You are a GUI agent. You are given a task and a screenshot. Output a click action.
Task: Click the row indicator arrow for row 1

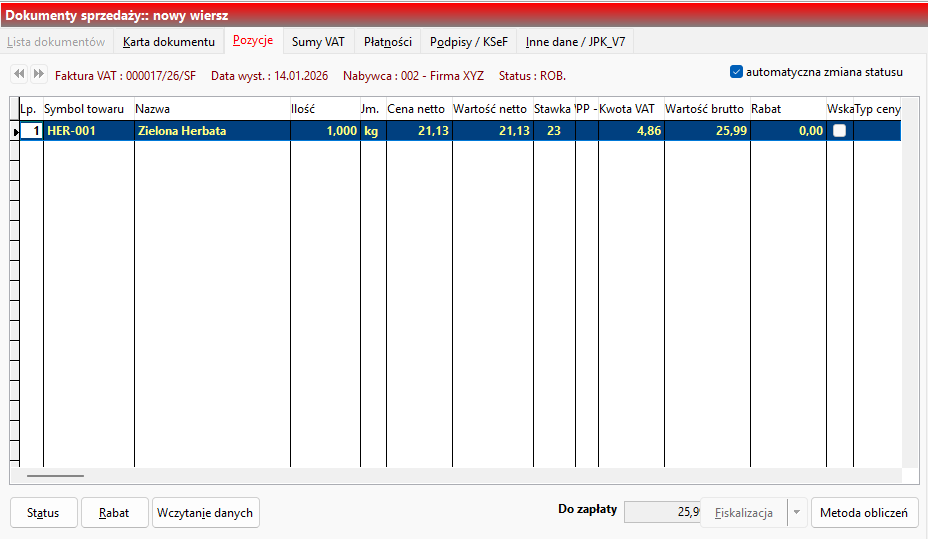pyautogui.click(x=15, y=132)
